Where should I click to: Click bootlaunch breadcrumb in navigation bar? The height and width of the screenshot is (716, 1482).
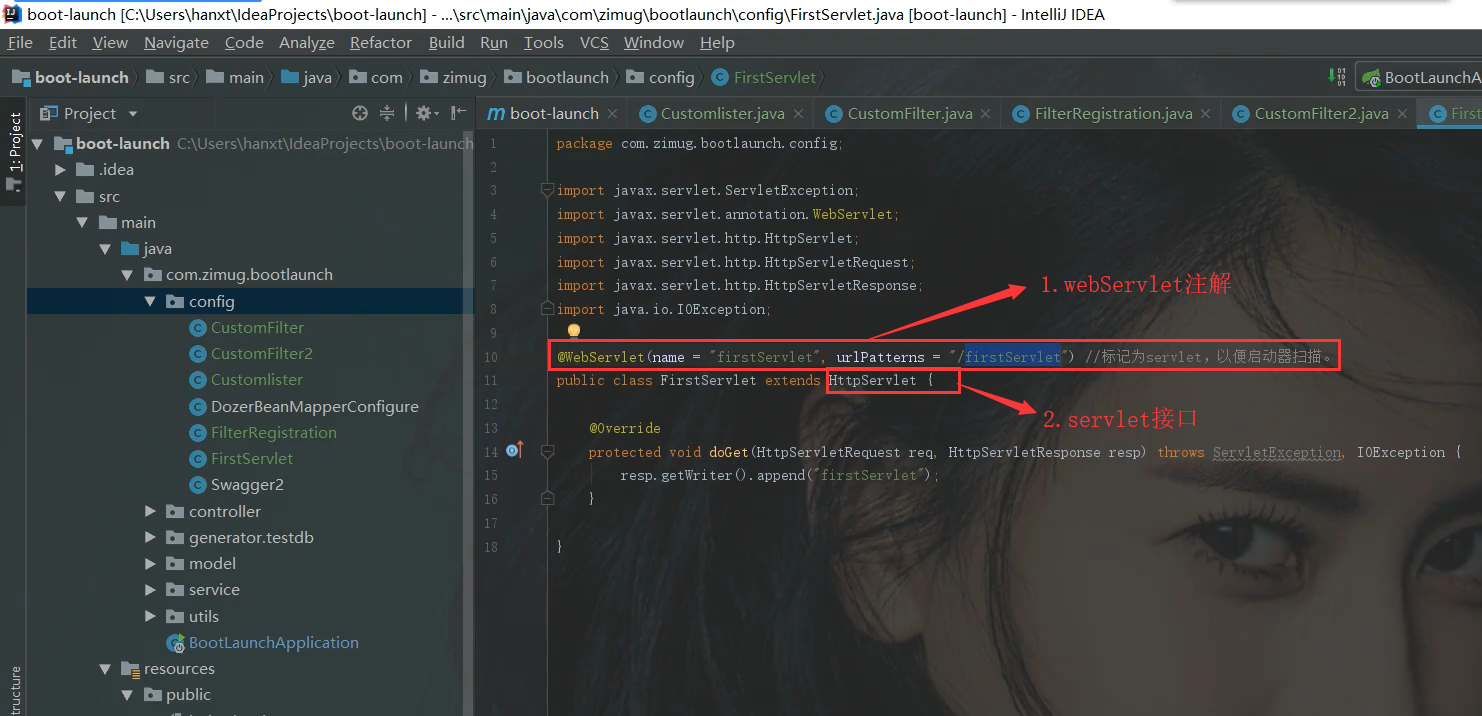556,78
